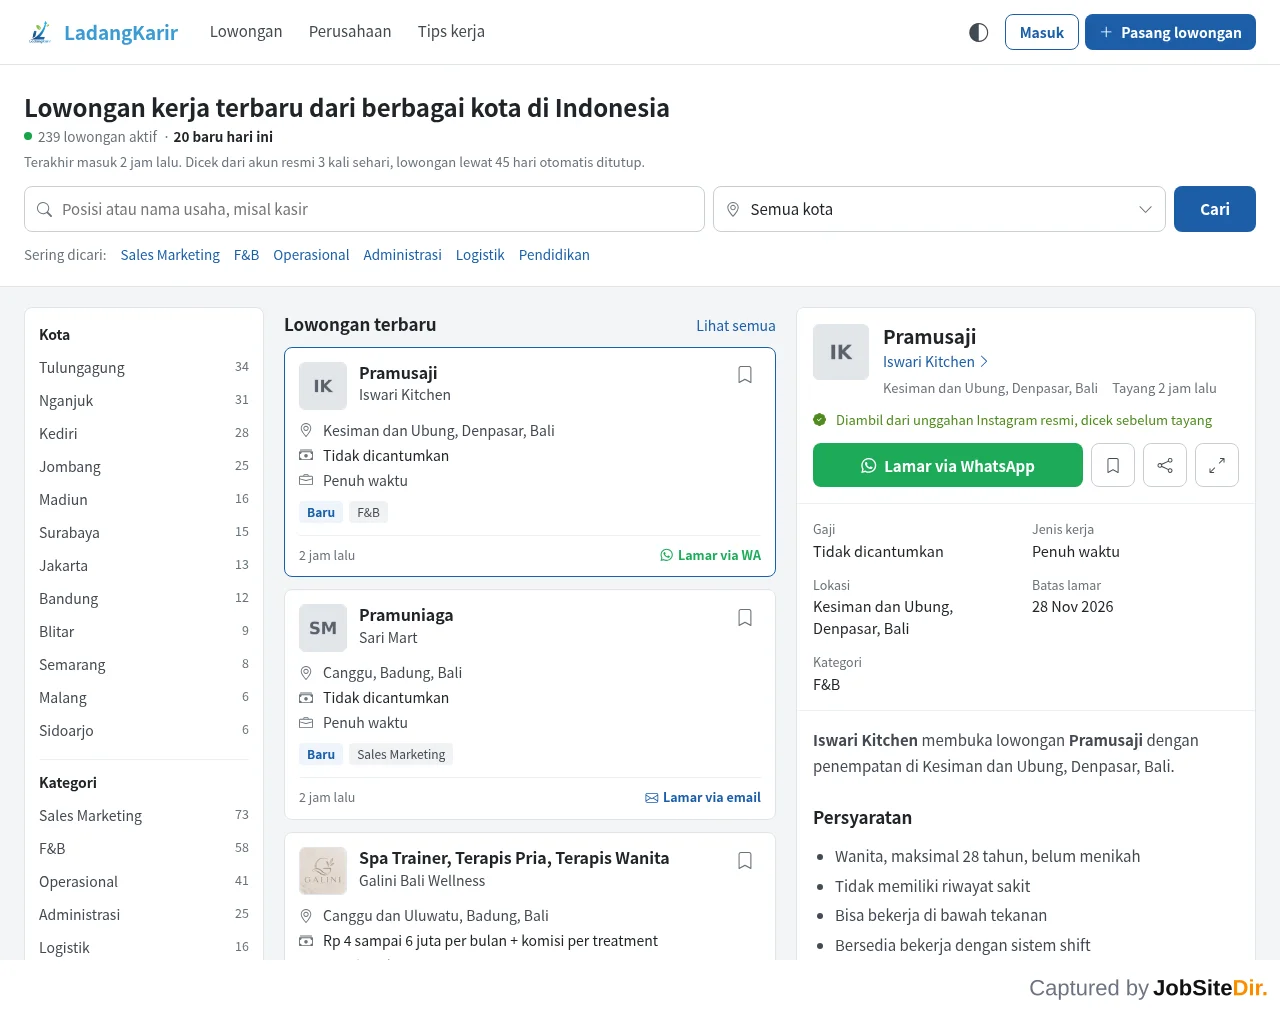Select quick search Pendidikan
This screenshot has width=1280, height=1018.
[x=554, y=255]
